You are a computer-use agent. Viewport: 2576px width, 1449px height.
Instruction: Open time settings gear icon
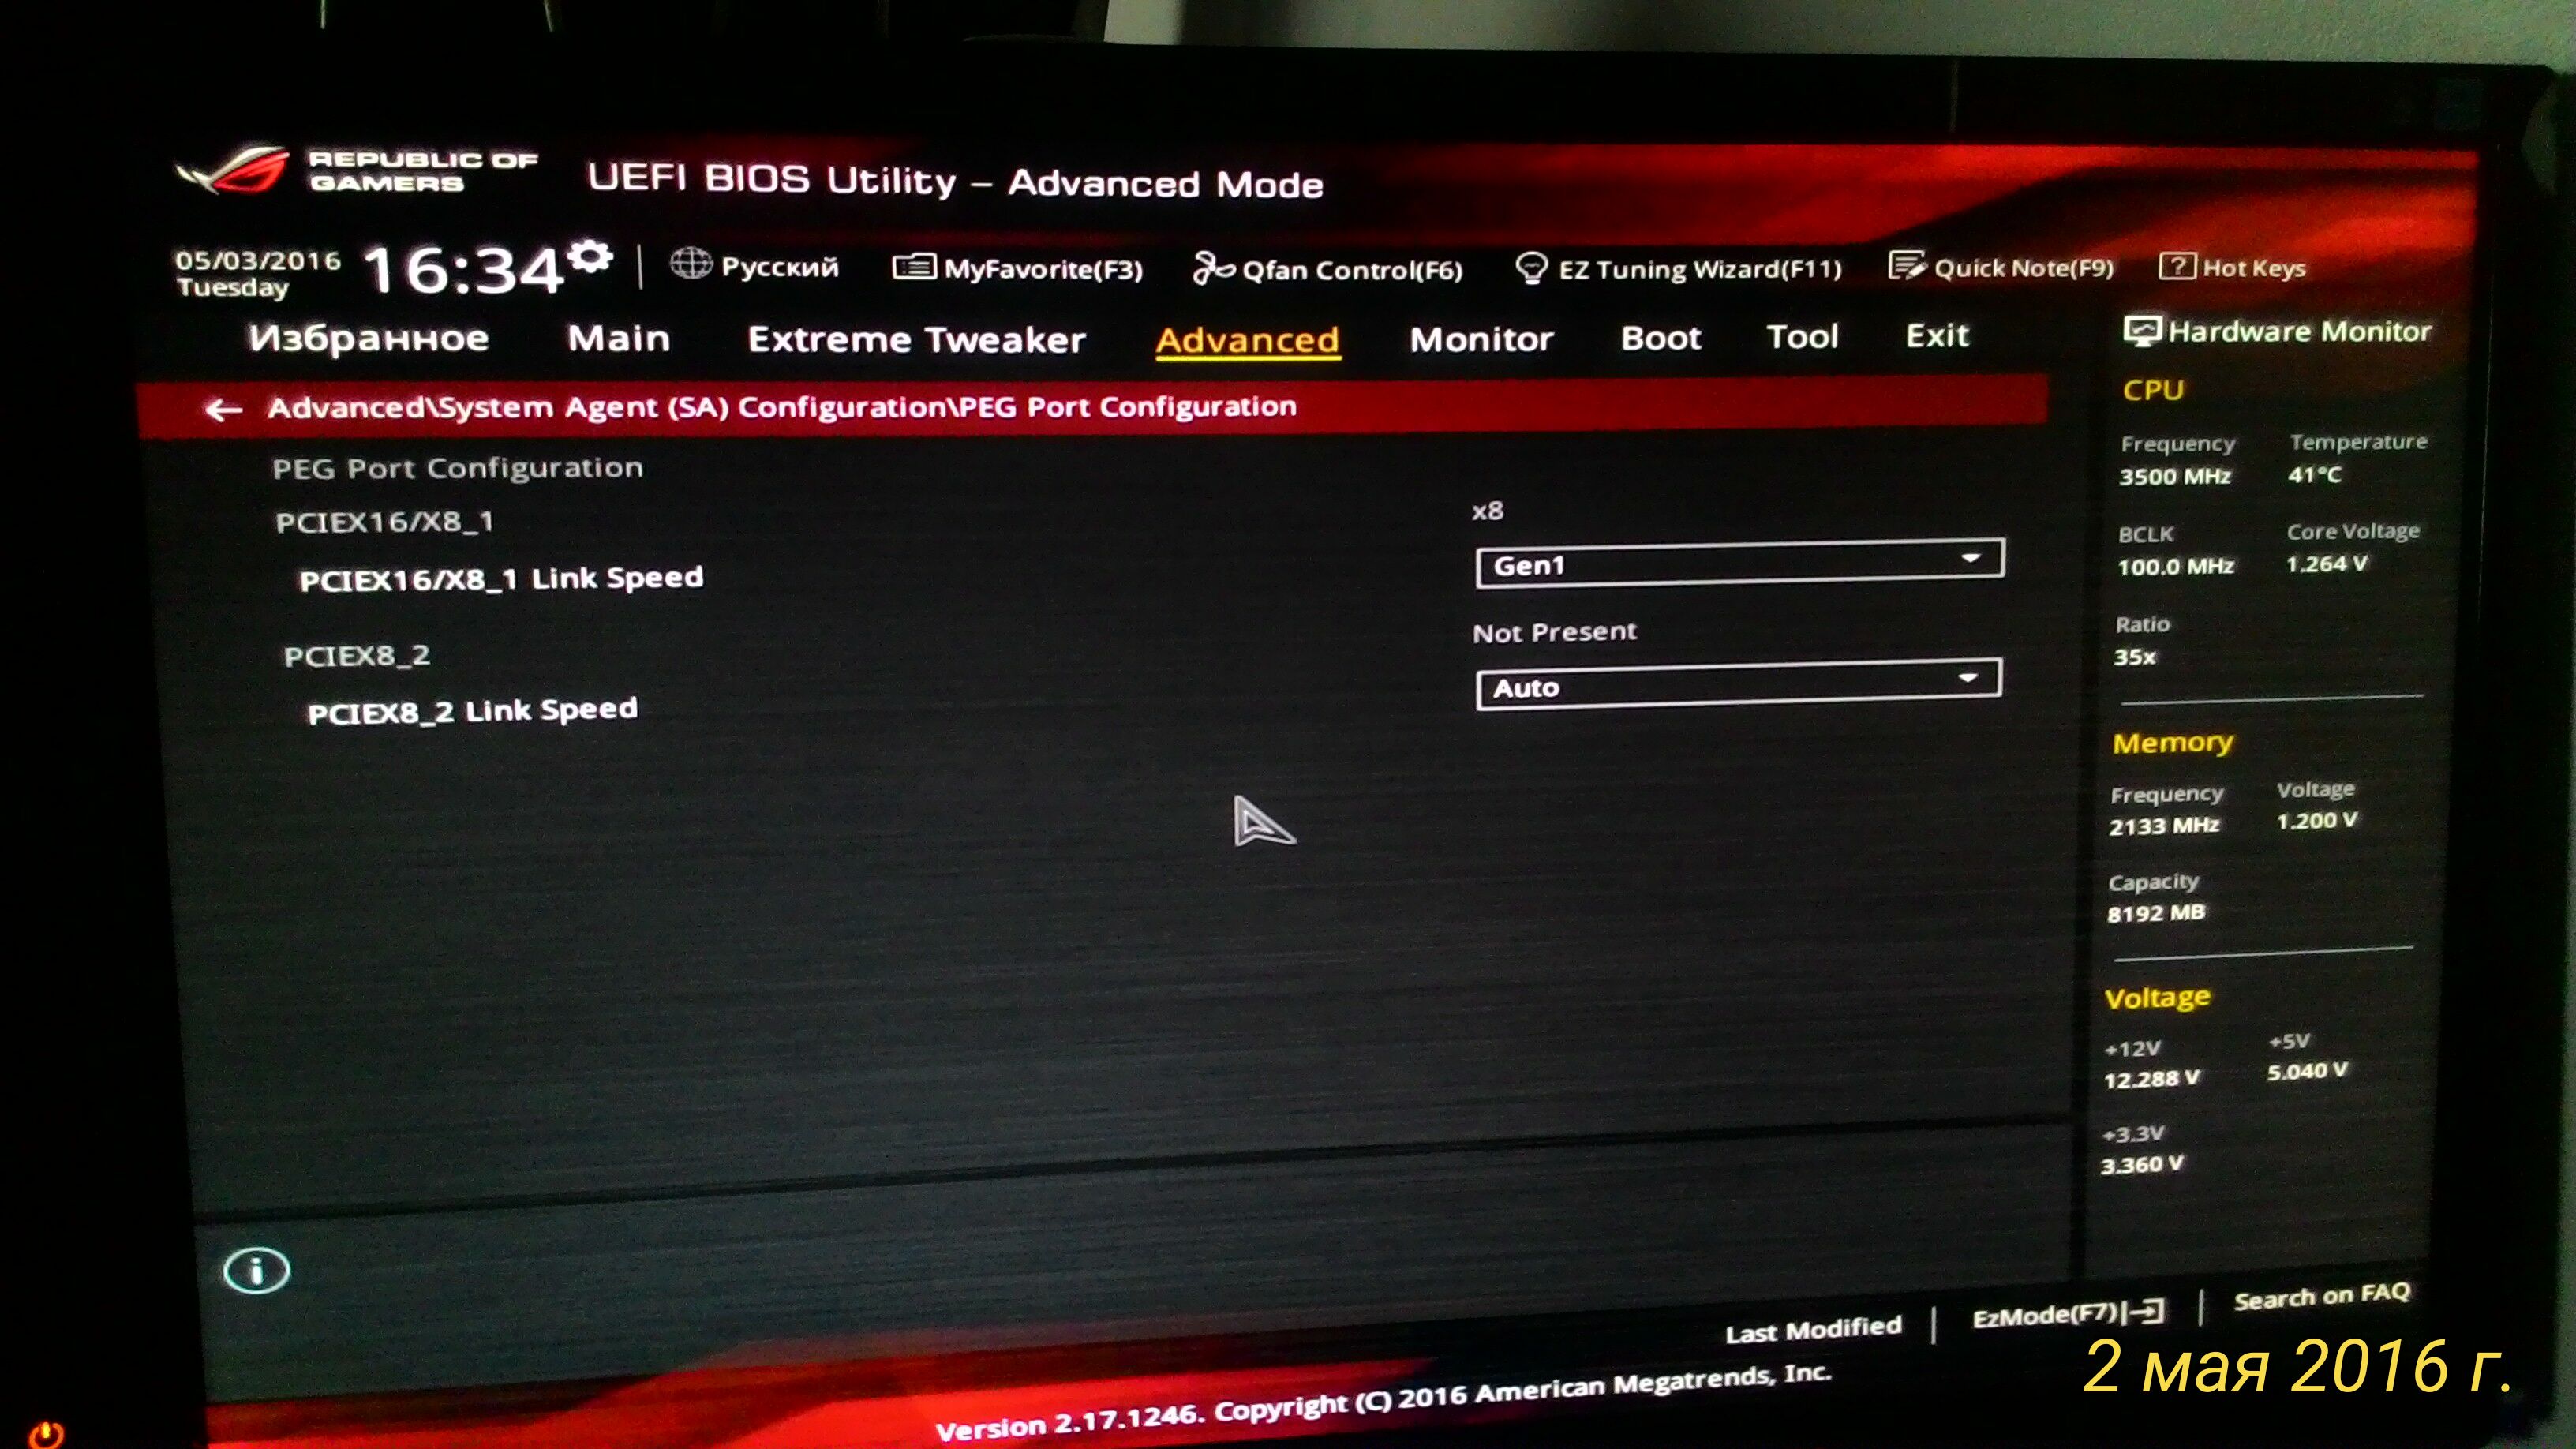[x=591, y=256]
